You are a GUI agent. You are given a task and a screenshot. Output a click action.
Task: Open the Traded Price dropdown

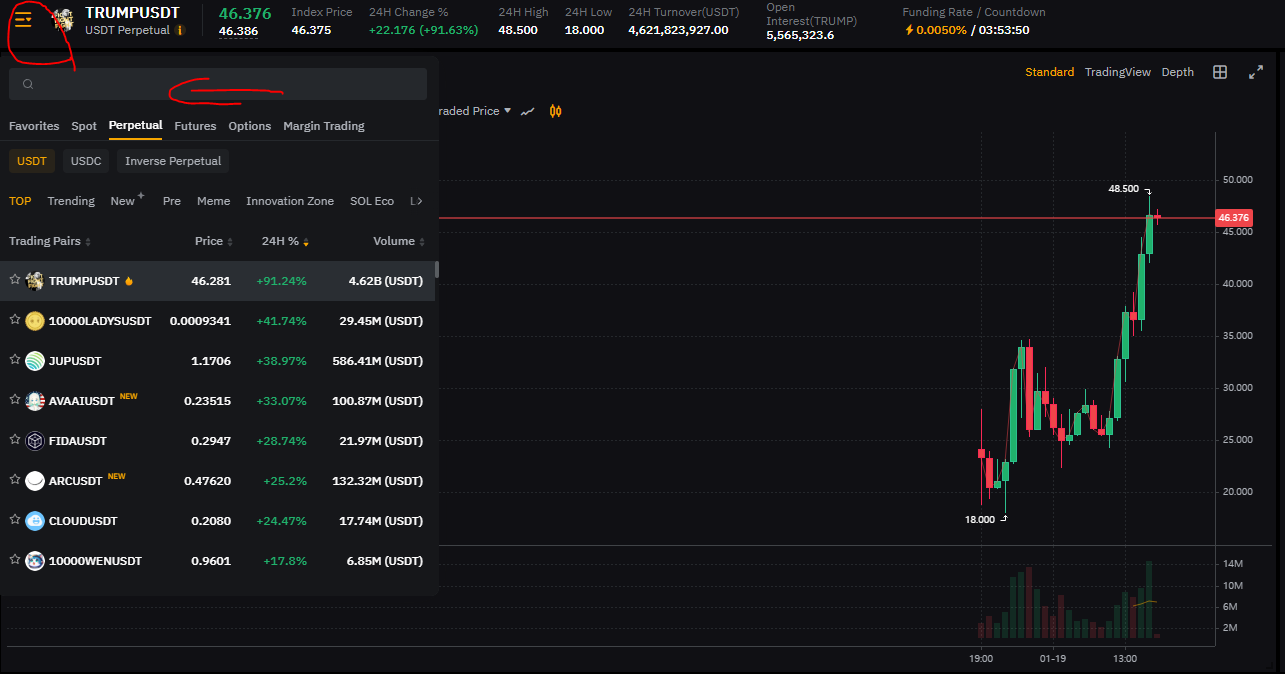475,111
